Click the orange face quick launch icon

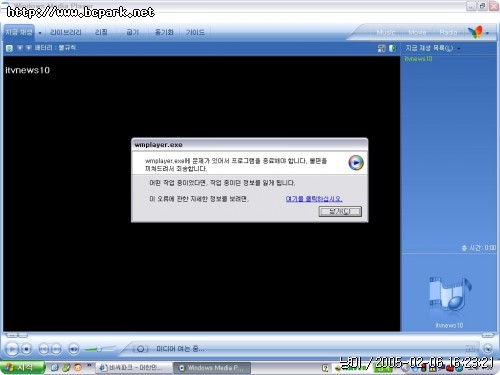point(78,368)
